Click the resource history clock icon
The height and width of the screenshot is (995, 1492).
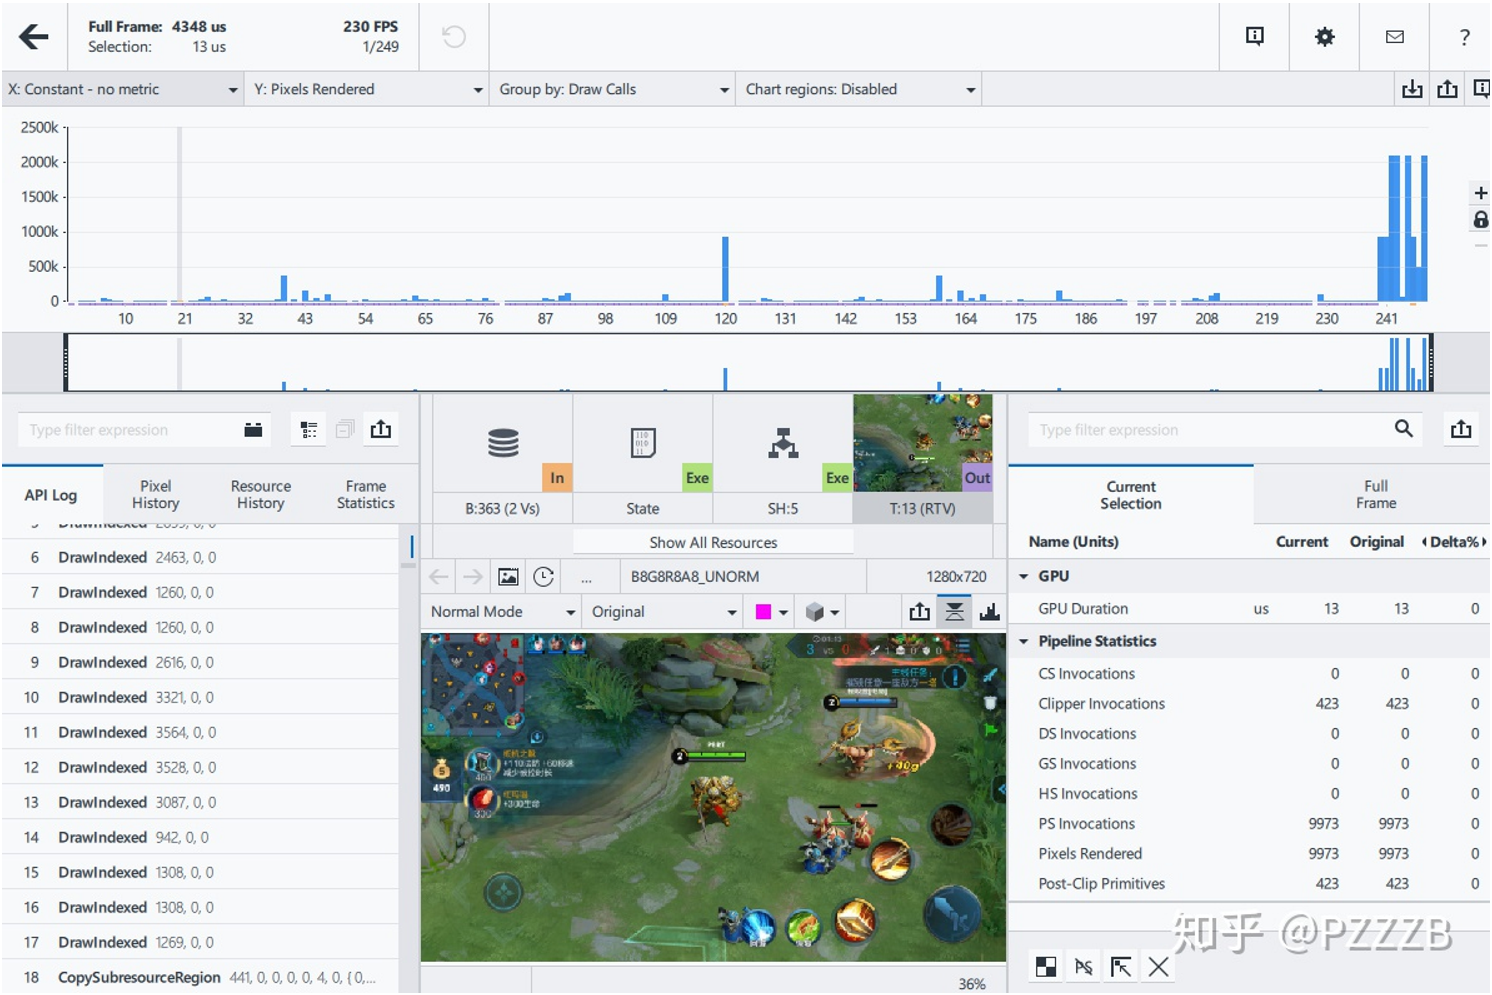point(543,577)
